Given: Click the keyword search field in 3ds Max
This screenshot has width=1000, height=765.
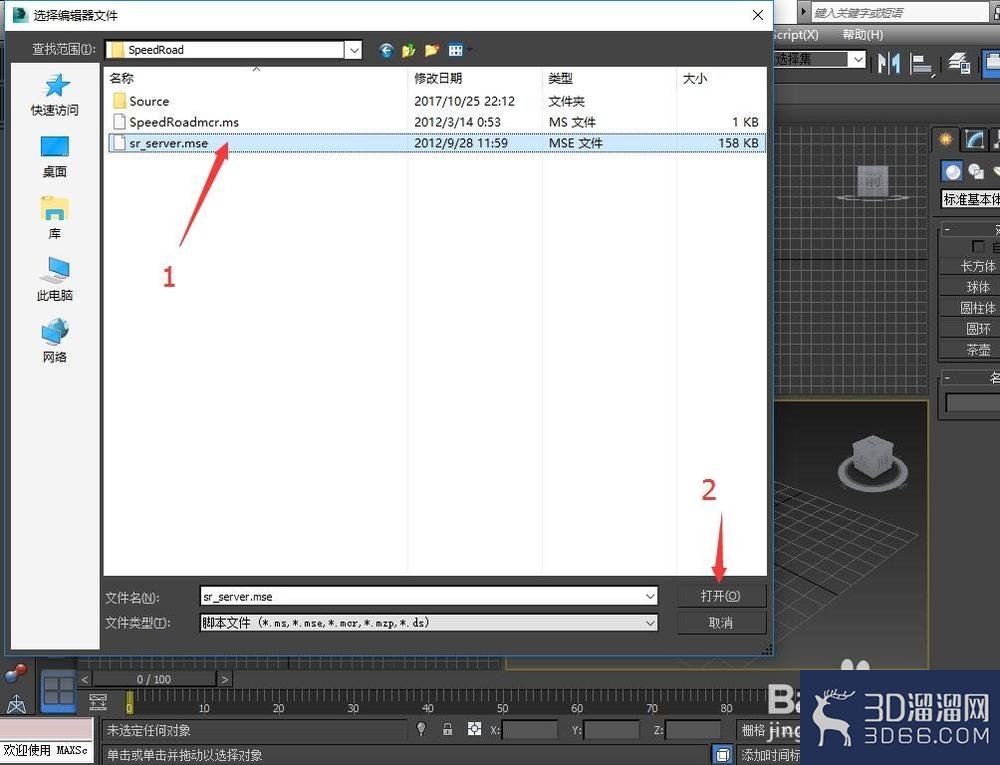Looking at the screenshot, I should (x=901, y=13).
